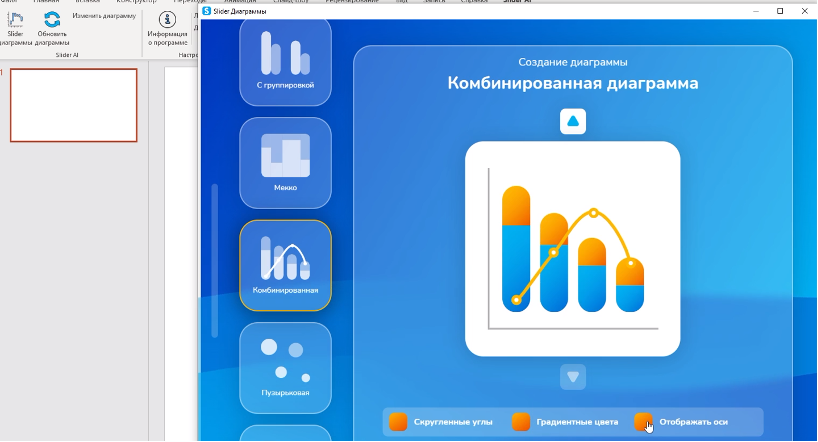
Task: Click Изменить диаграмму in the ribbon
Action: [104, 16]
